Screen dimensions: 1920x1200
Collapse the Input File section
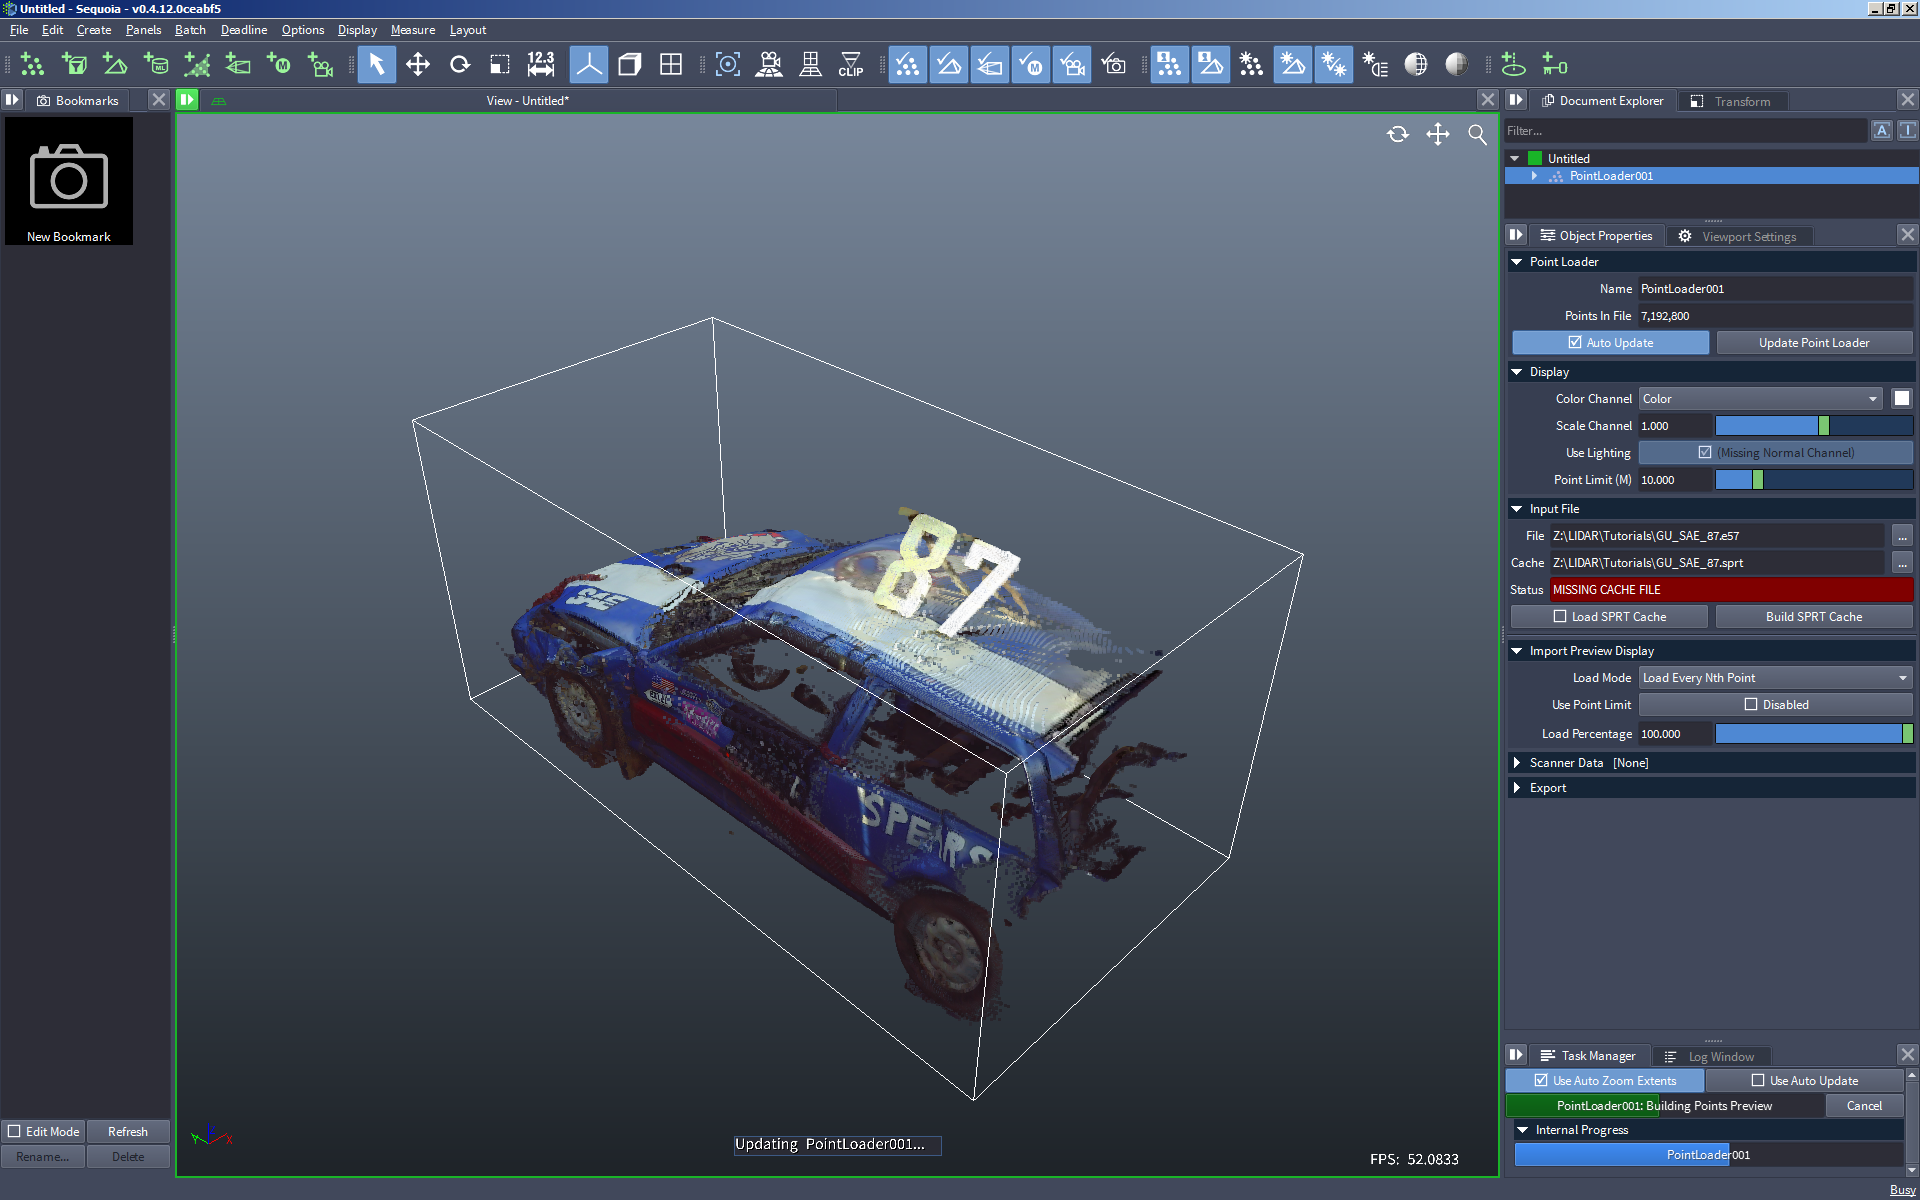(x=1517, y=509)
